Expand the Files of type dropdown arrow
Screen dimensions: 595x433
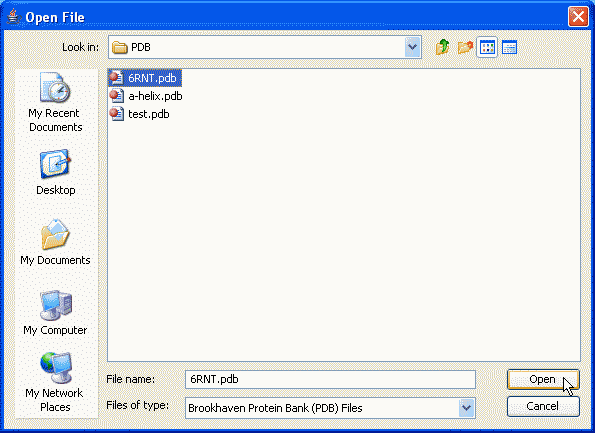(x=466, y=408)
